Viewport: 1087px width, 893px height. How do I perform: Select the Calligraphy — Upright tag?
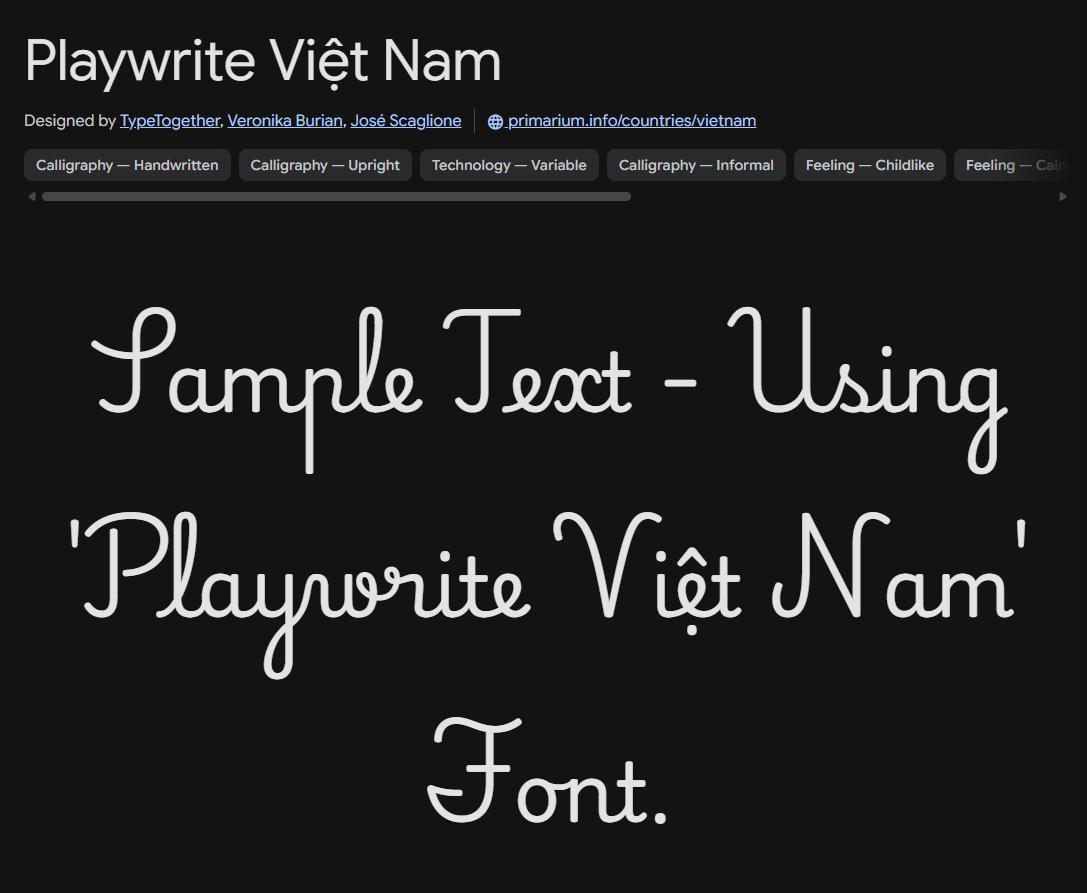tap(325, 165)
